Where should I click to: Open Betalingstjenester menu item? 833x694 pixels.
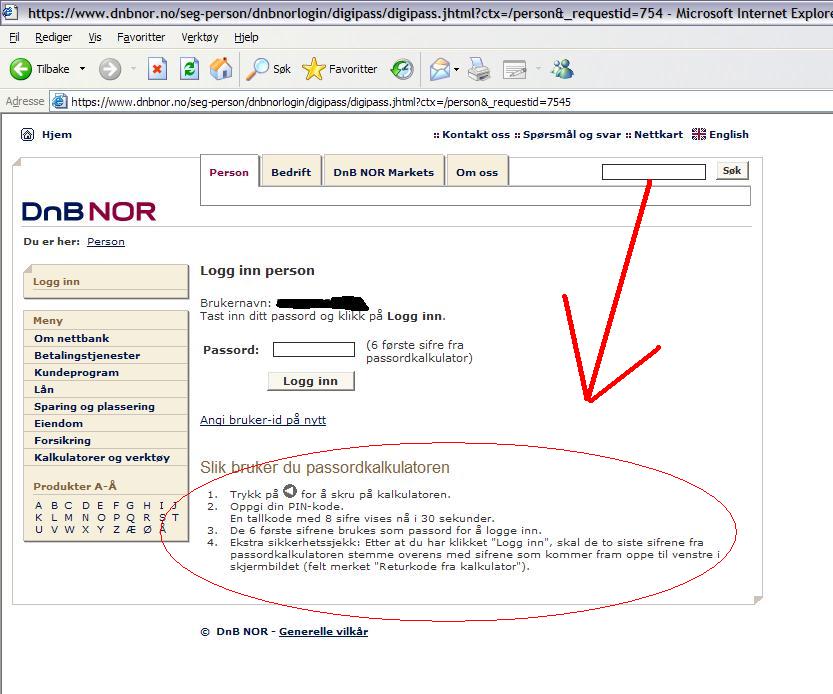click(x=87, y=355)
